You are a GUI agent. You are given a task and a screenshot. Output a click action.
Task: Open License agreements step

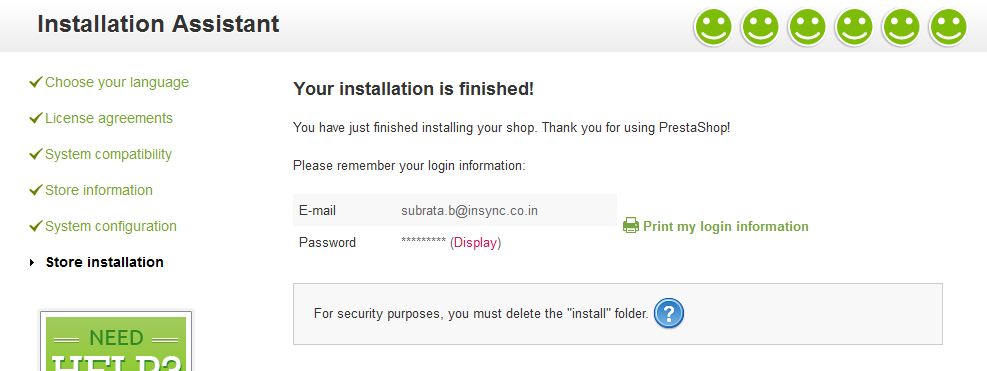pos(108,118)
